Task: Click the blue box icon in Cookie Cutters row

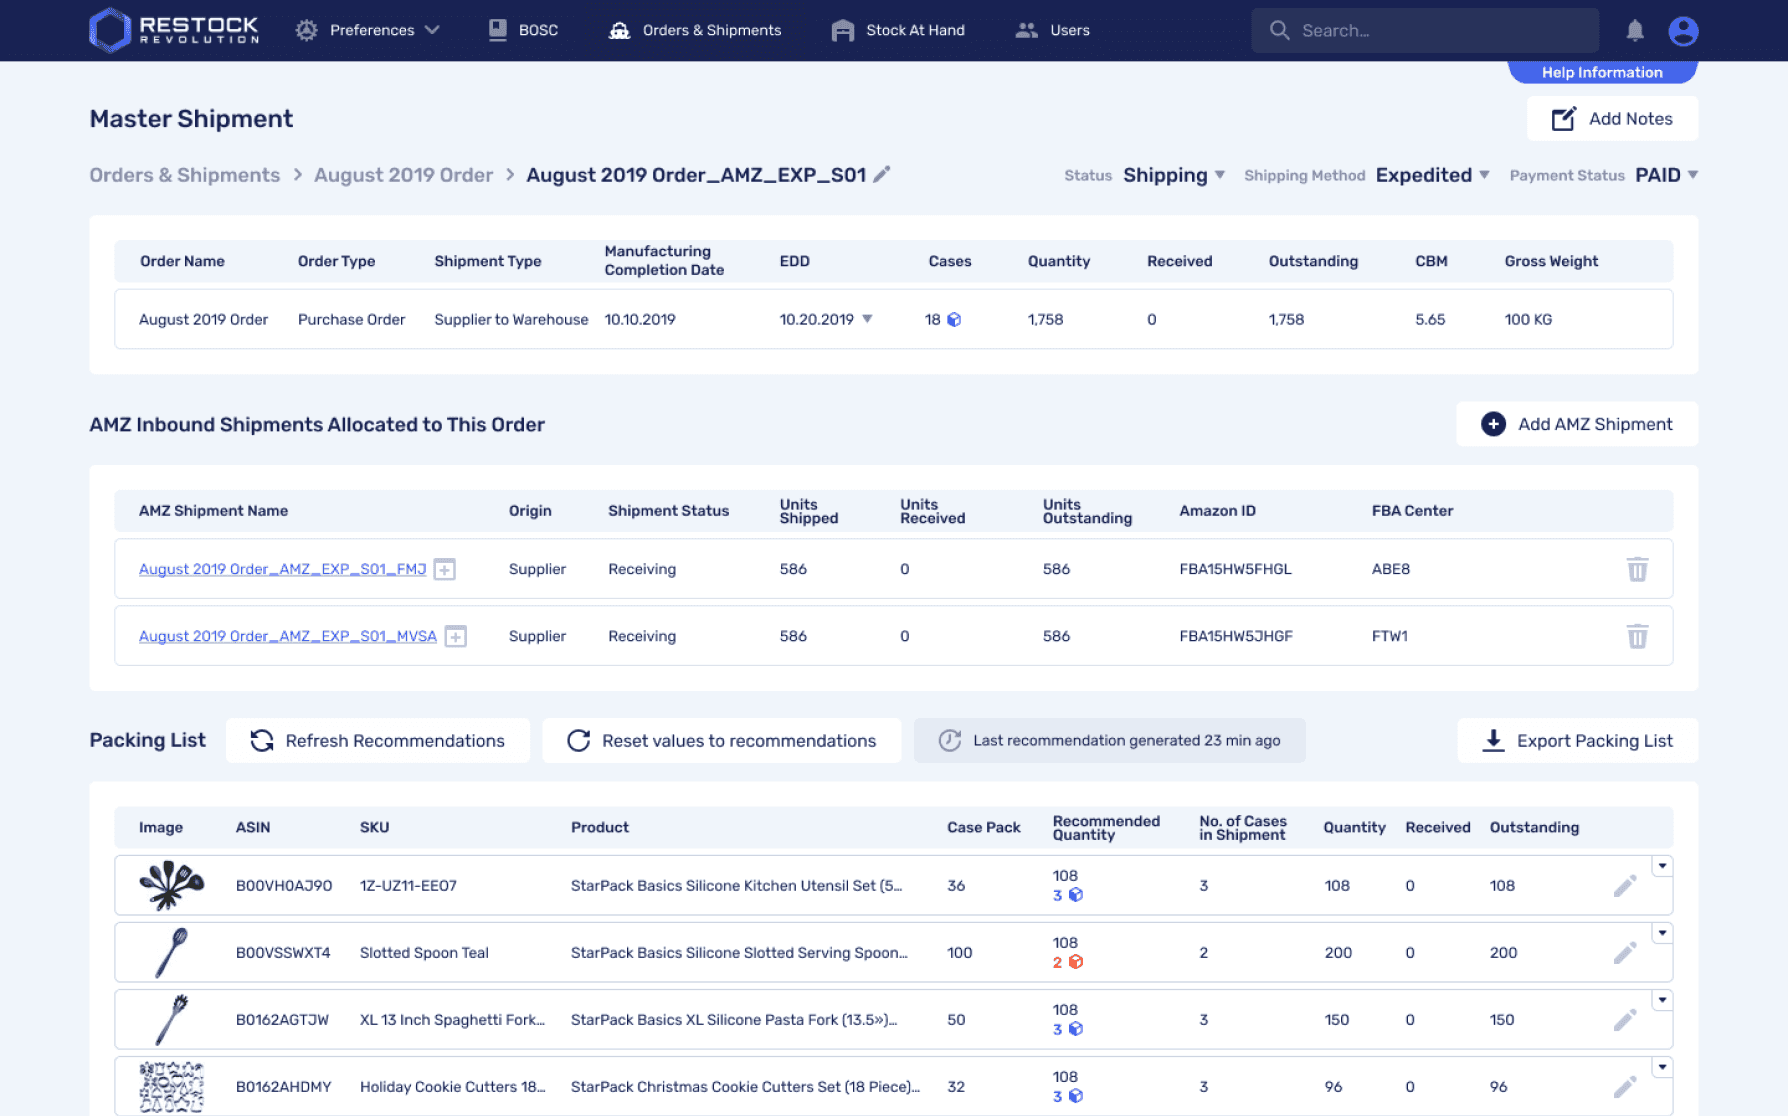Action: 1076,1096
